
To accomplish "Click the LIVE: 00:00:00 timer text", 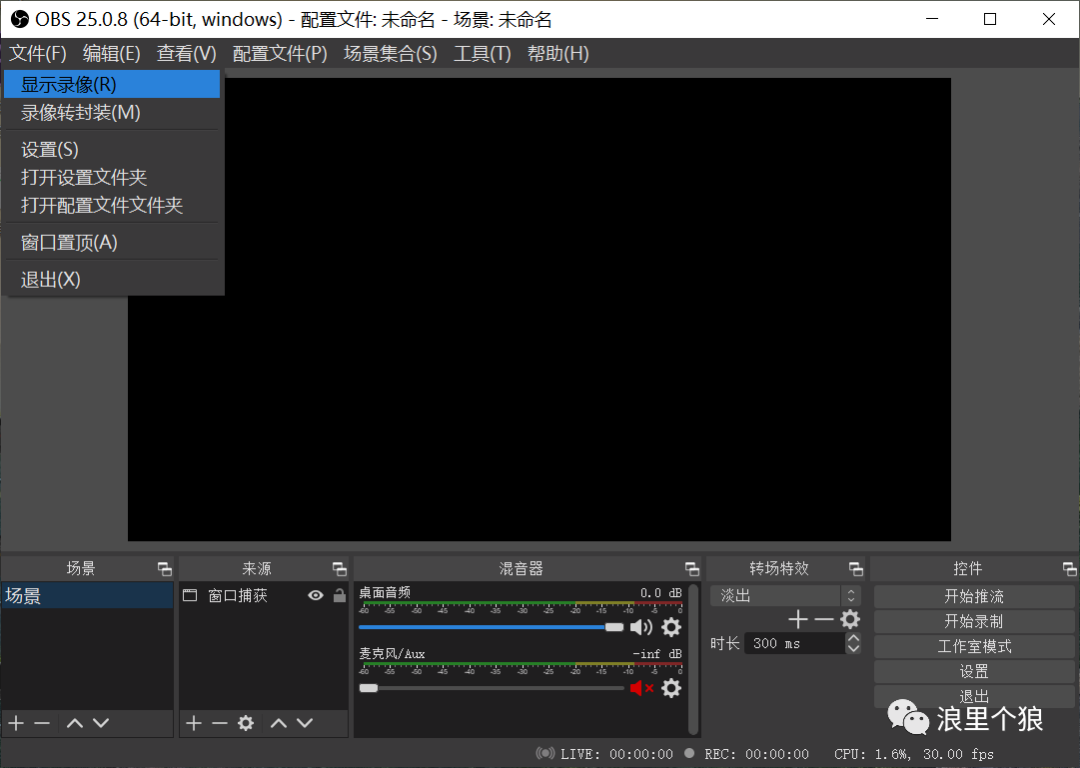I will (x=616, y=754).
